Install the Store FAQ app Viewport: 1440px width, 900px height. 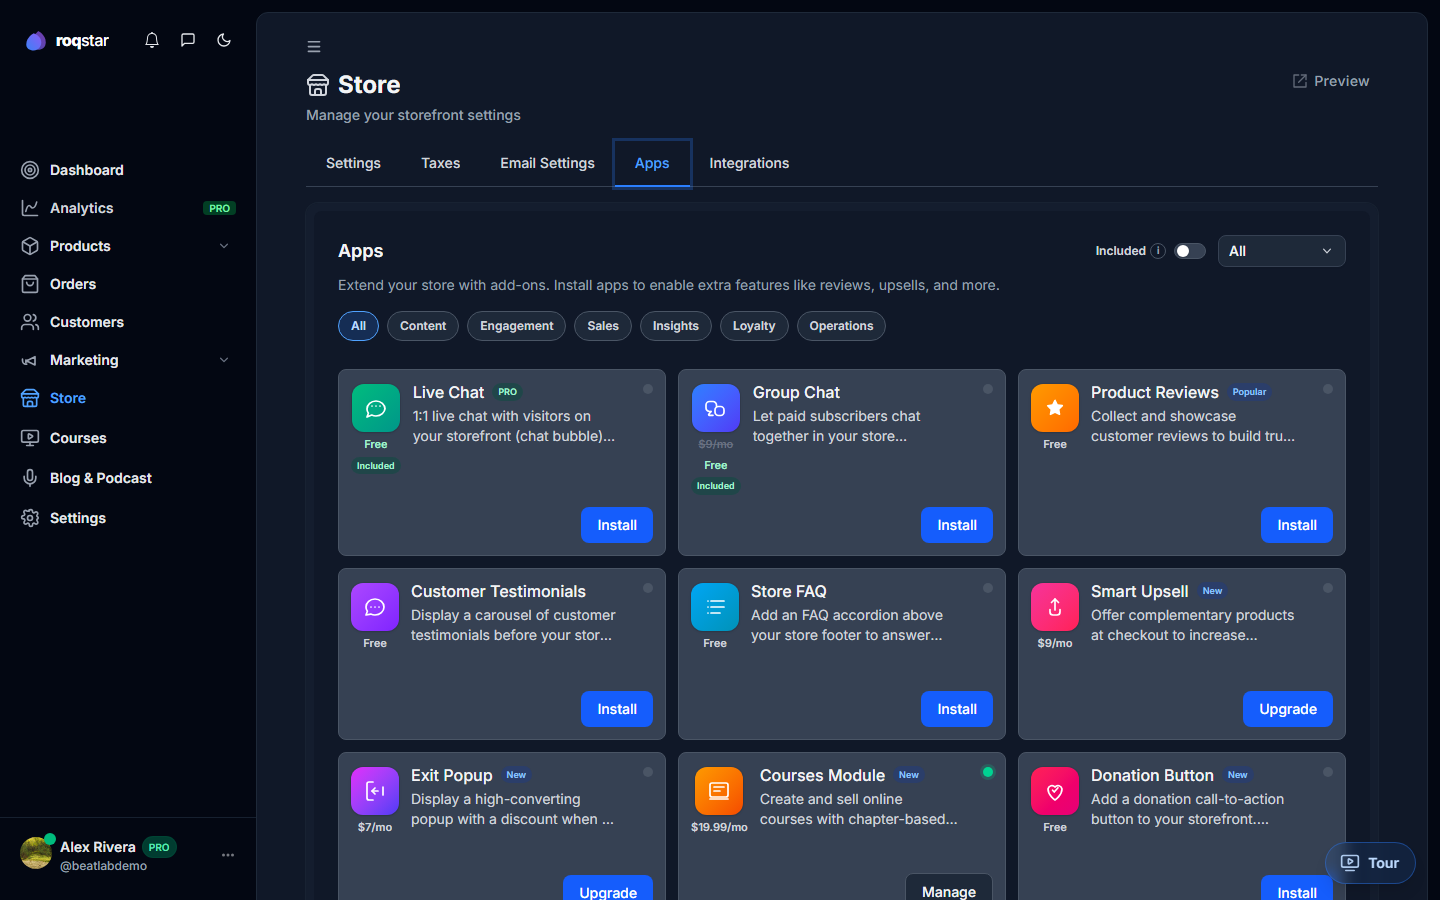click(x=957, y=709)
